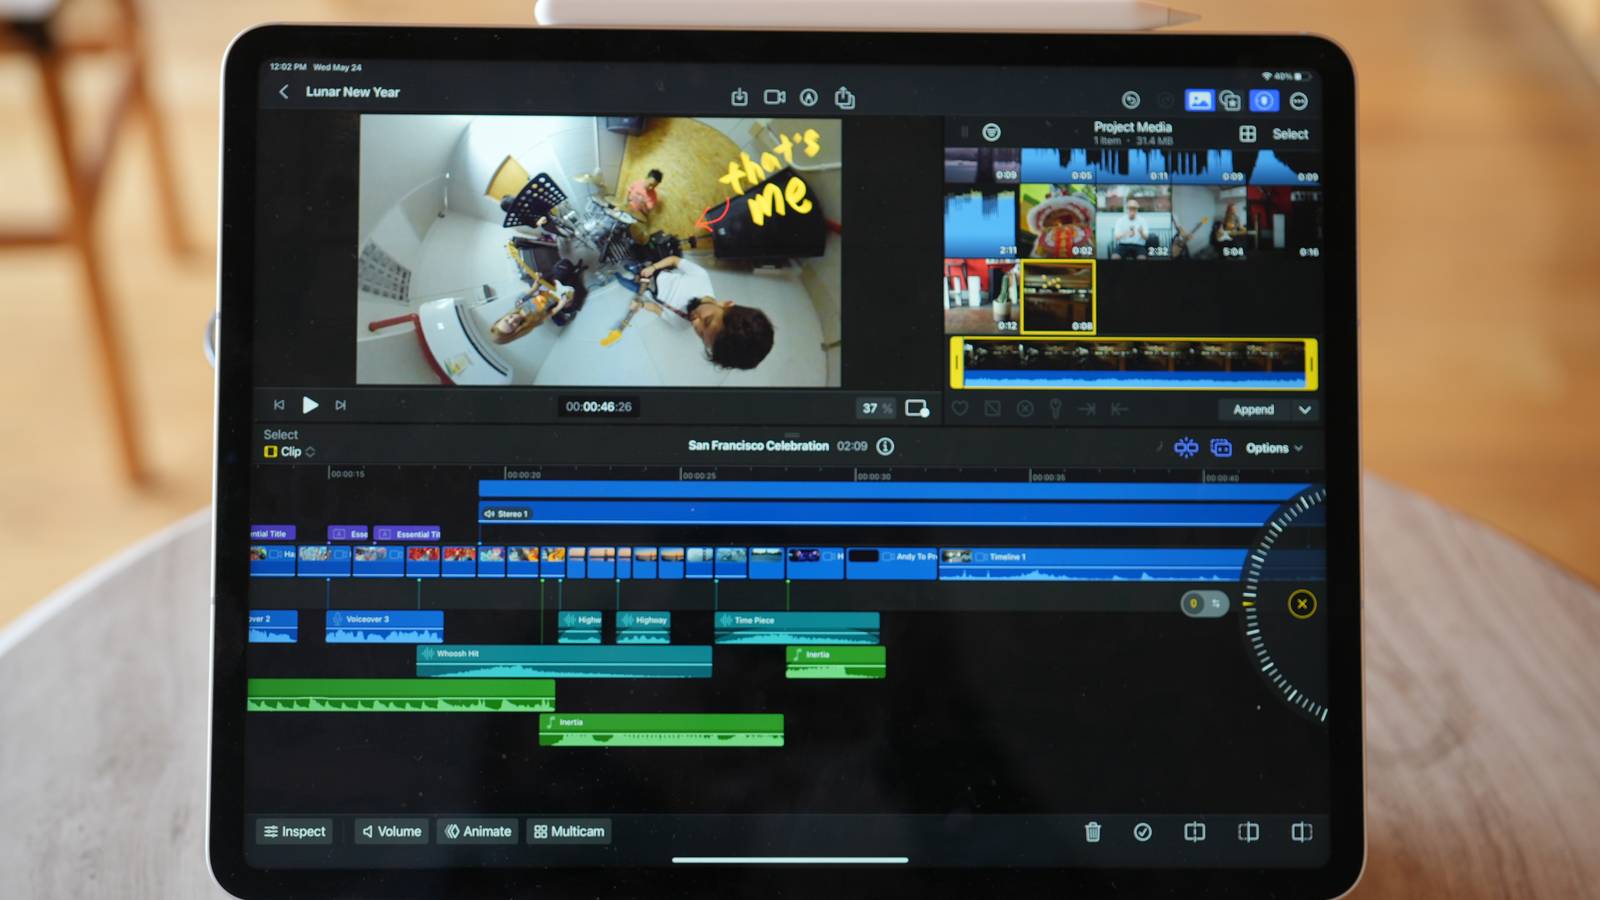1600x900 pixels.
Task: Delete the selected clip with the trash icon
Action: pos(1092,832)
